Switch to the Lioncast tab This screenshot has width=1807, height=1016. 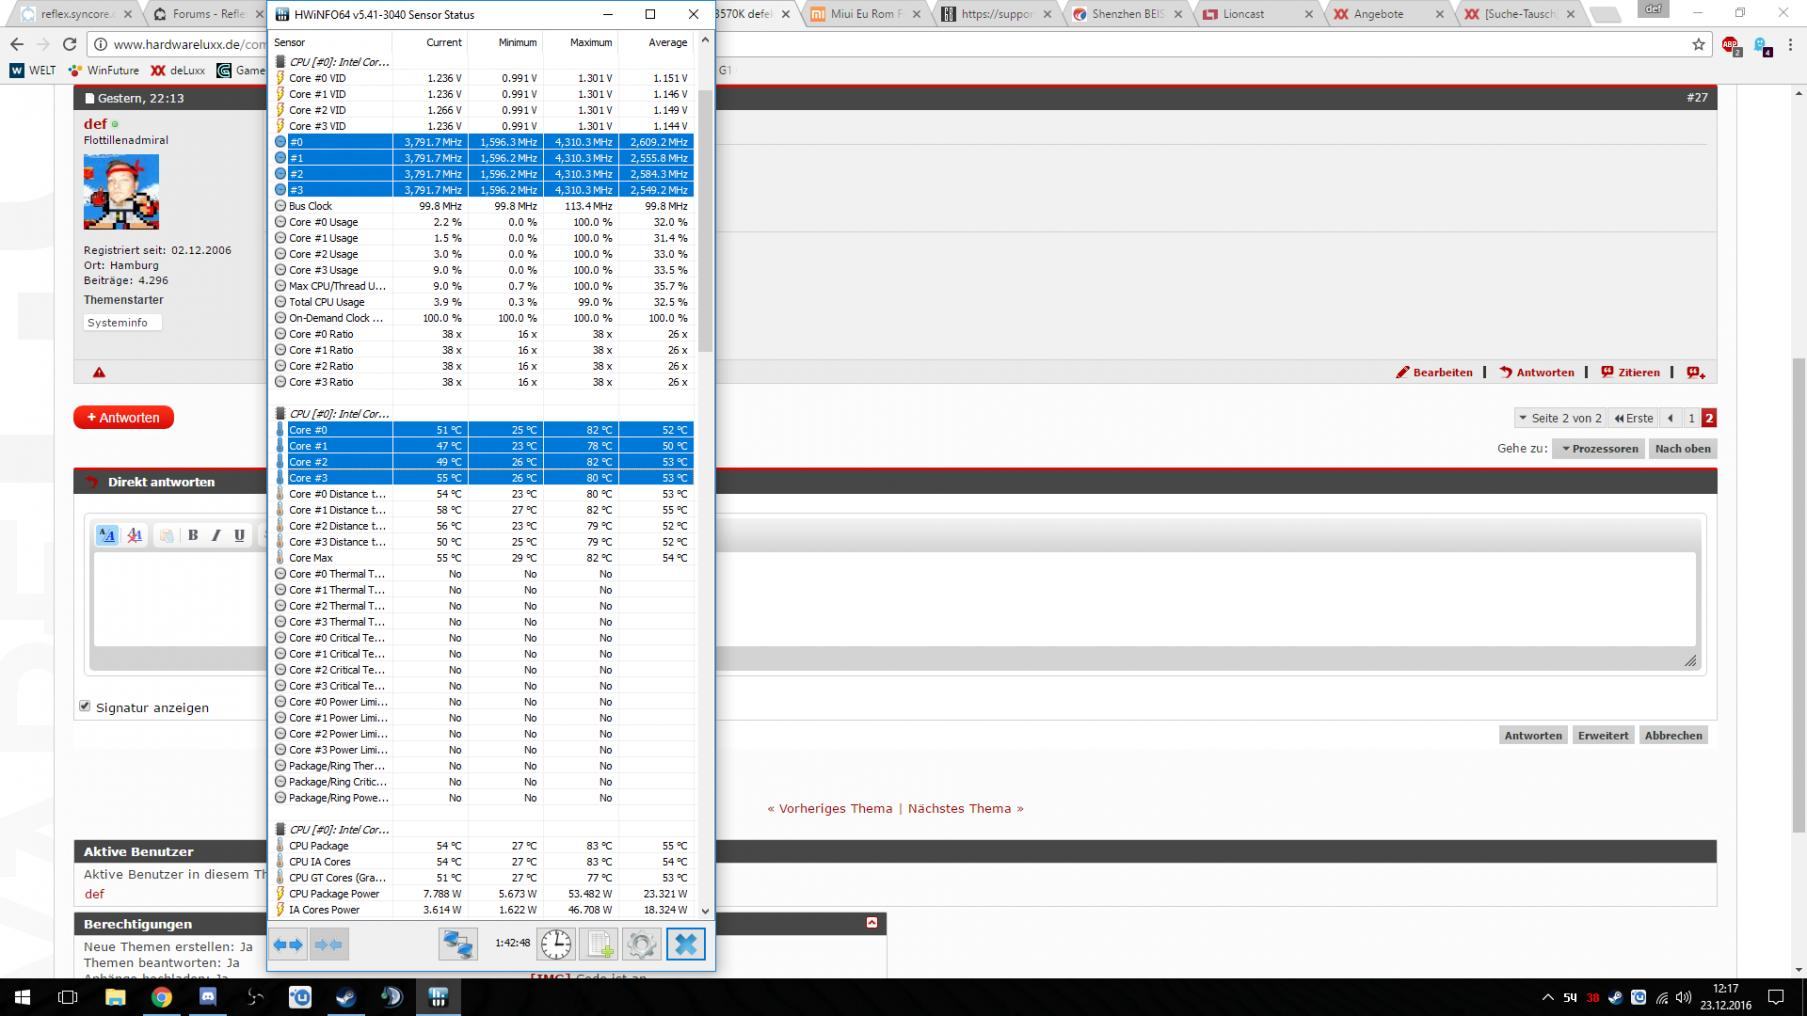point(1258,14)
